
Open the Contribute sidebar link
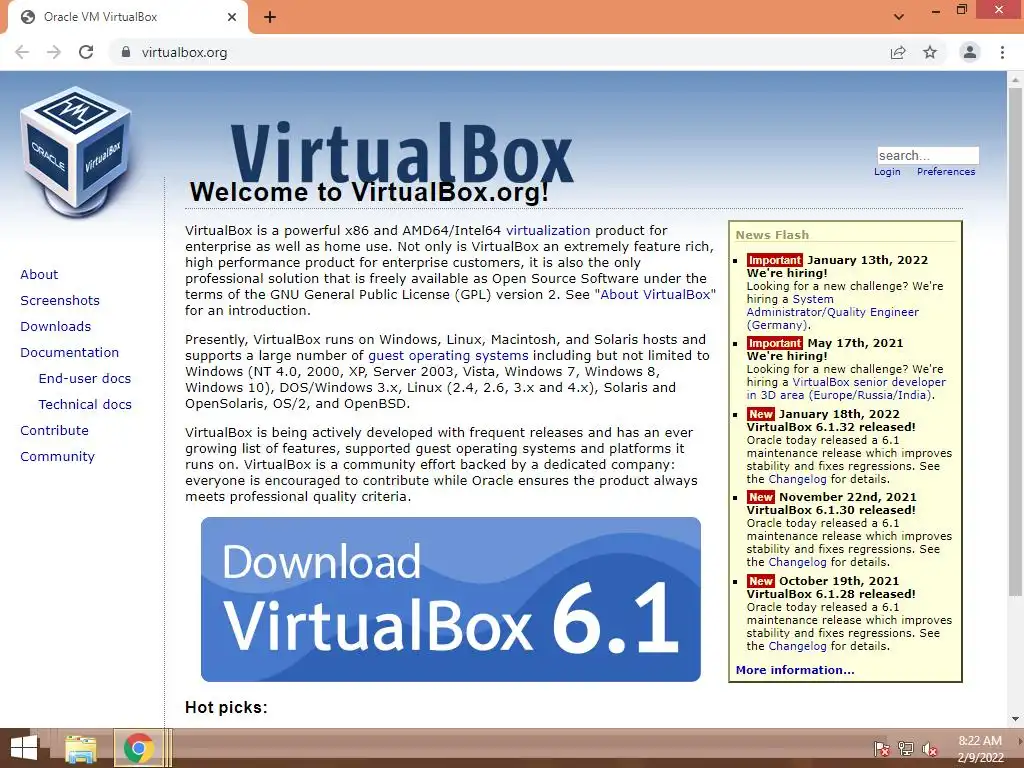(54, 430)
